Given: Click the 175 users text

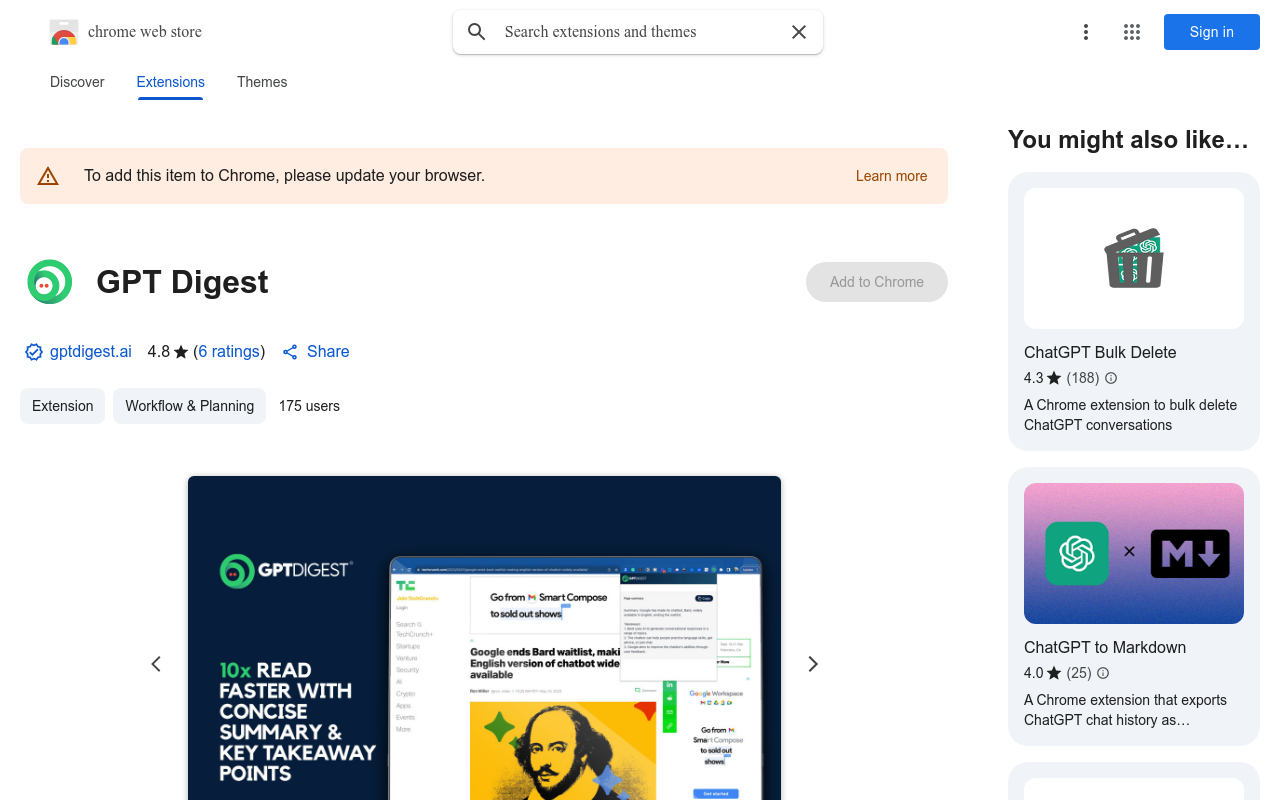Looking at the screenshot, I should tap(309, 406).
